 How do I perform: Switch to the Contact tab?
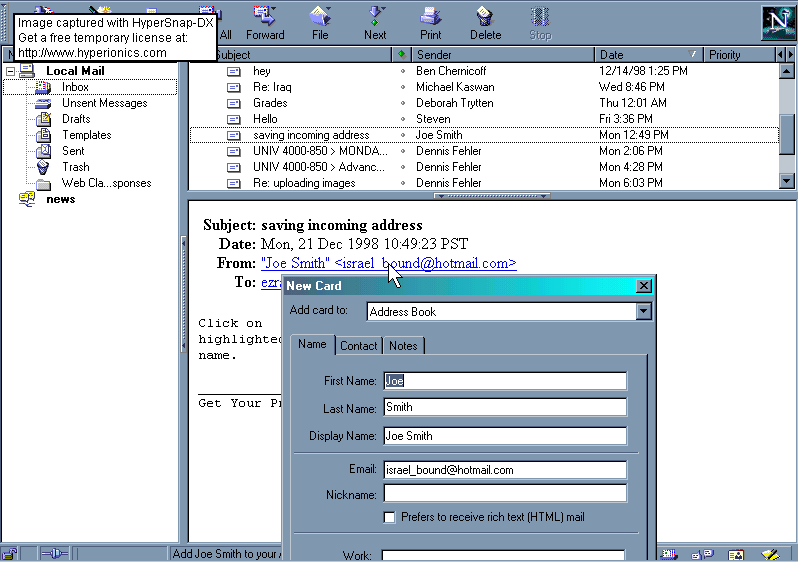[x=358, y=346]
